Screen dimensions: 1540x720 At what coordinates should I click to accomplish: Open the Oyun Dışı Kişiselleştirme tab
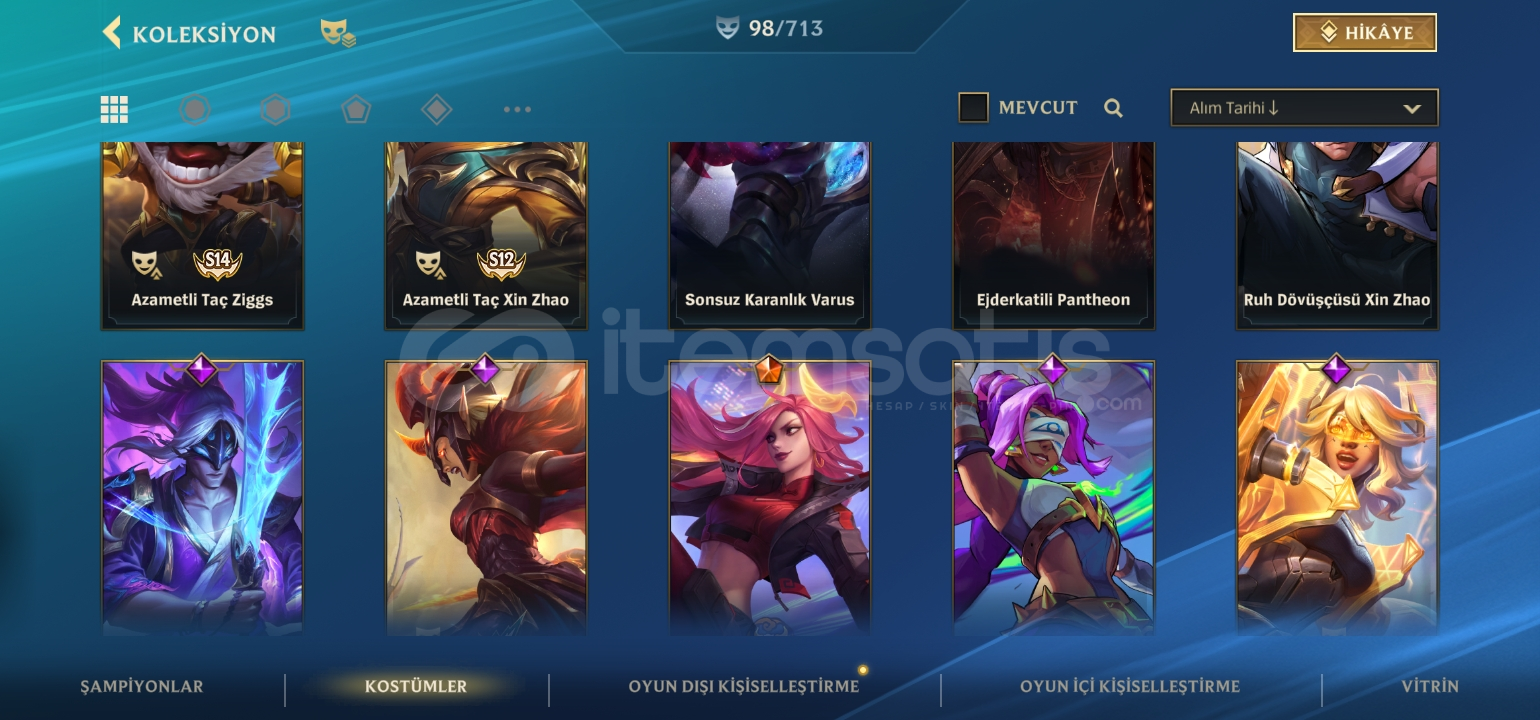point(744,687)
